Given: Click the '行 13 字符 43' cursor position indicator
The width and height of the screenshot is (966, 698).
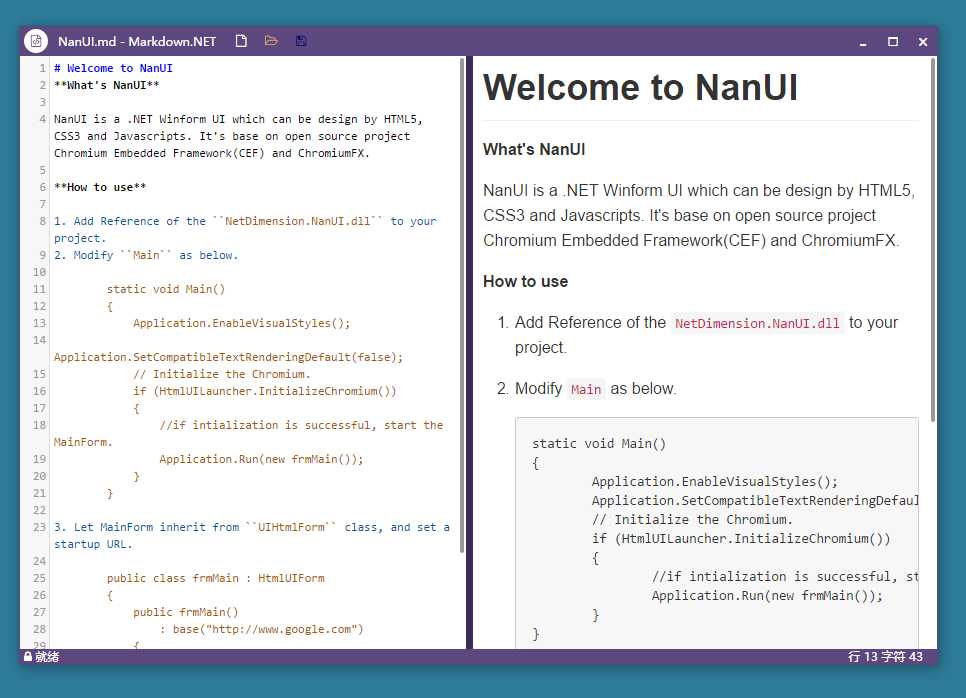Looking at the screenshot, I should (x=885, y=657).
